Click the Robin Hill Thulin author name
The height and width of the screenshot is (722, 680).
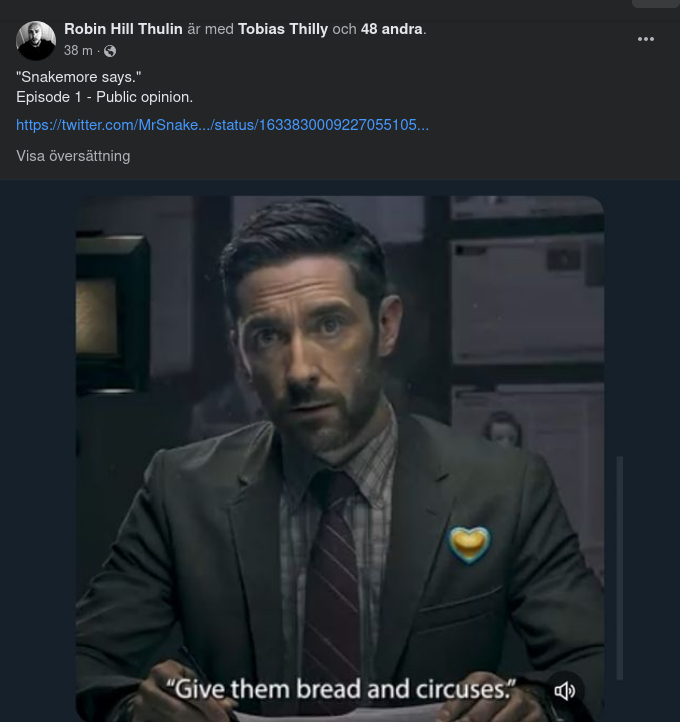tap(123, 29)
